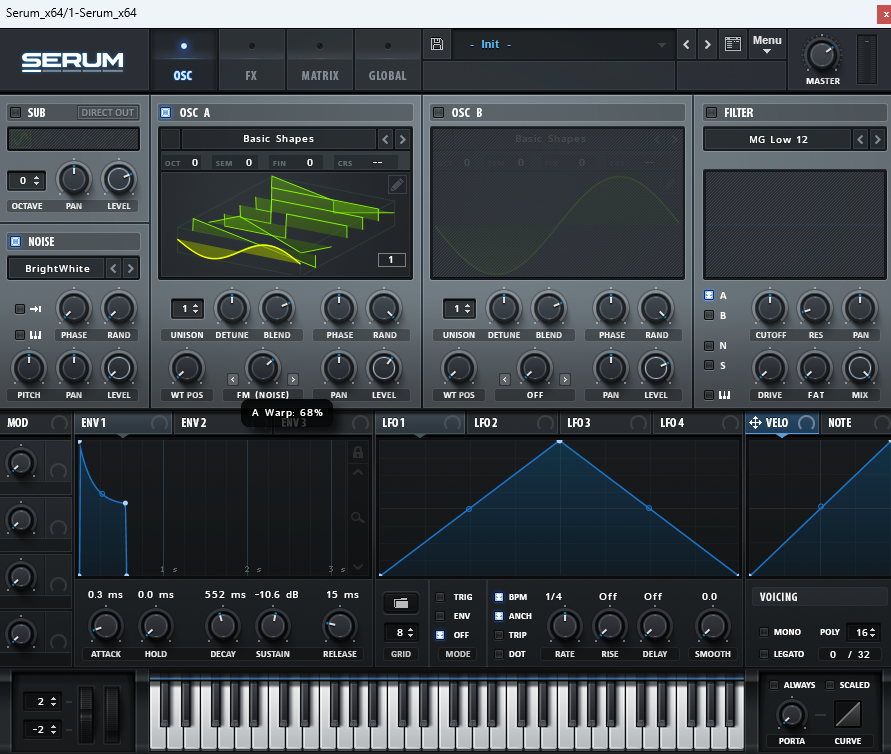Click the envelope lock icon

pyautogui.click(x=358, y=452)
